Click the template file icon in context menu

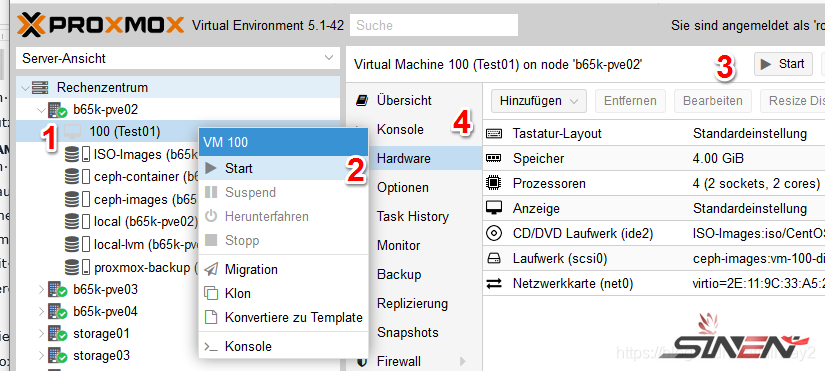point(211,318)
